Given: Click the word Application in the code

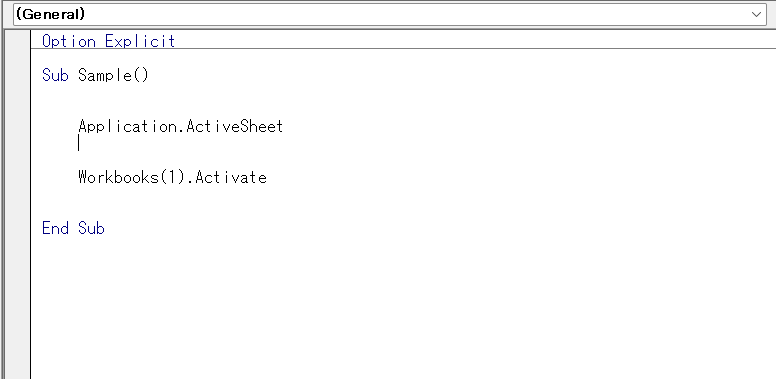Looking at the screenshot, I should pos(128,127).
